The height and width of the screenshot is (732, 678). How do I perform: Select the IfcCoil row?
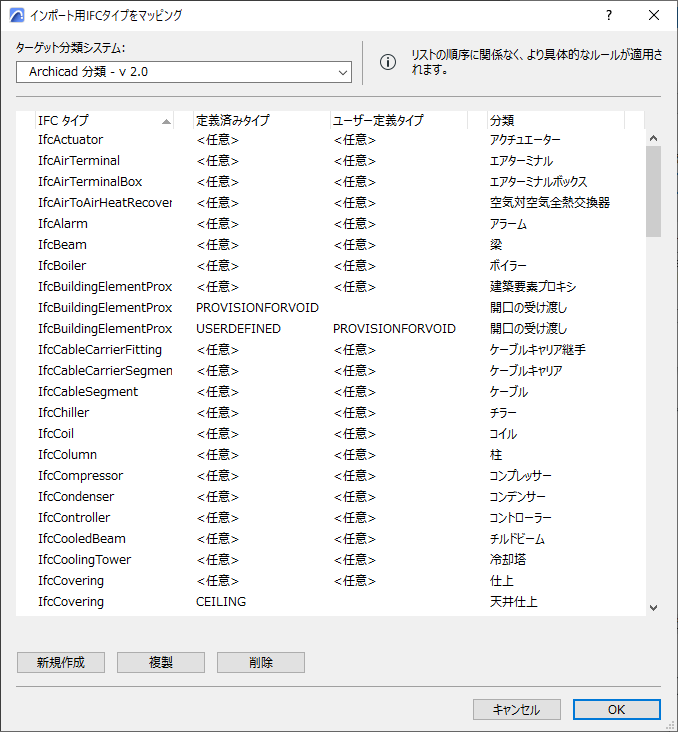331,434
